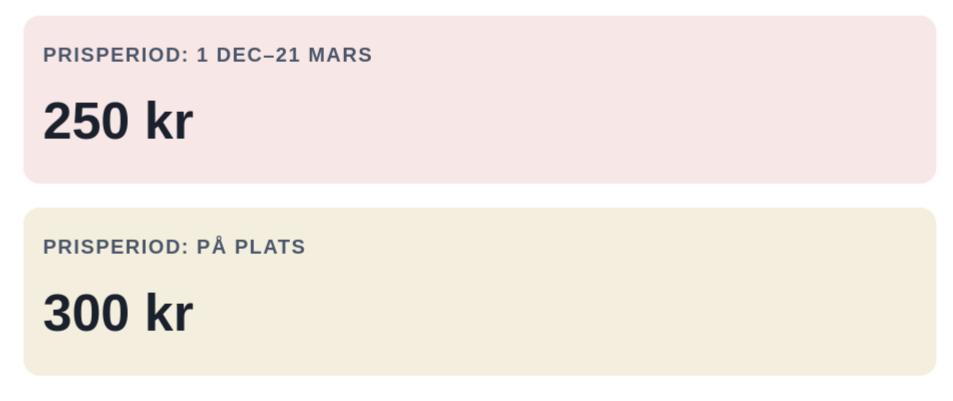Click PRISPERIOD in the pink card
Image resolution: width=953 pixels, height=401 pixels.
112,55
